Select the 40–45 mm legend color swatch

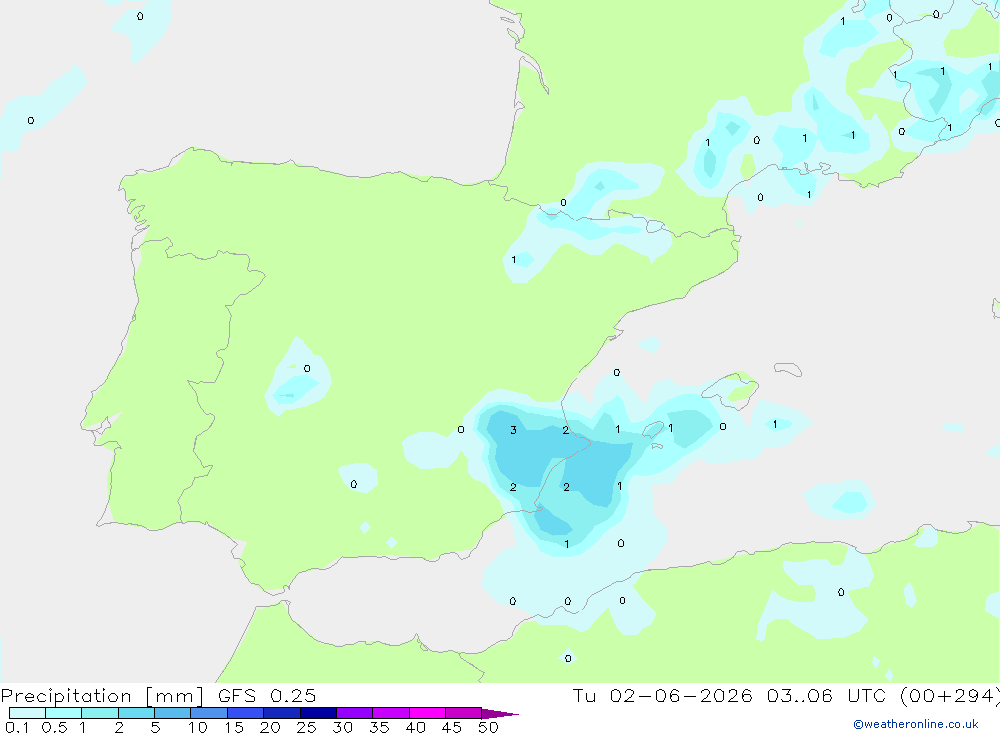click(427, 713)
